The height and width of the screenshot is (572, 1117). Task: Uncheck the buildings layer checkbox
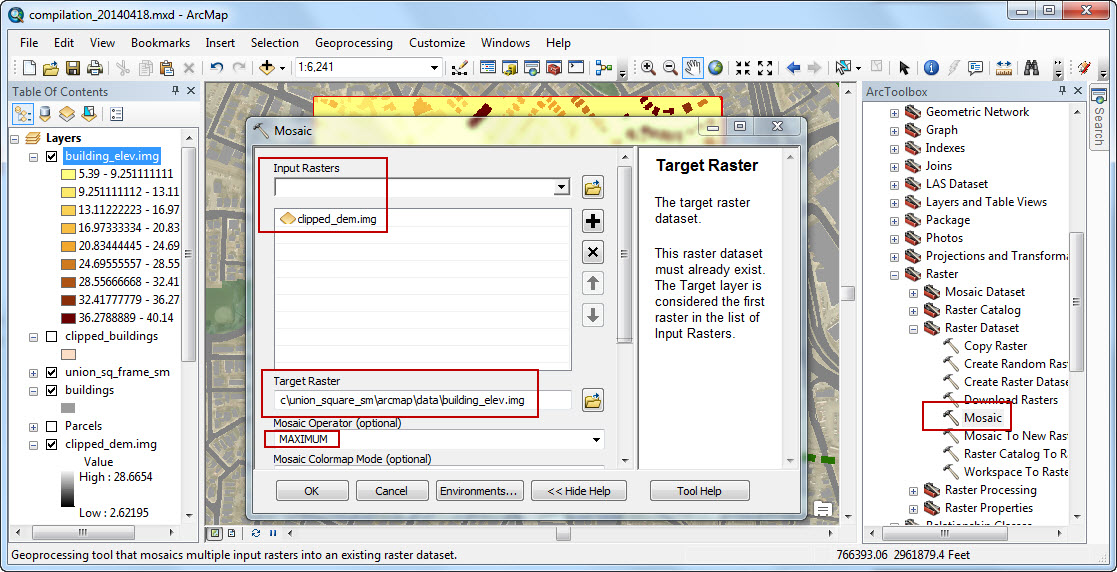(51, 390)
